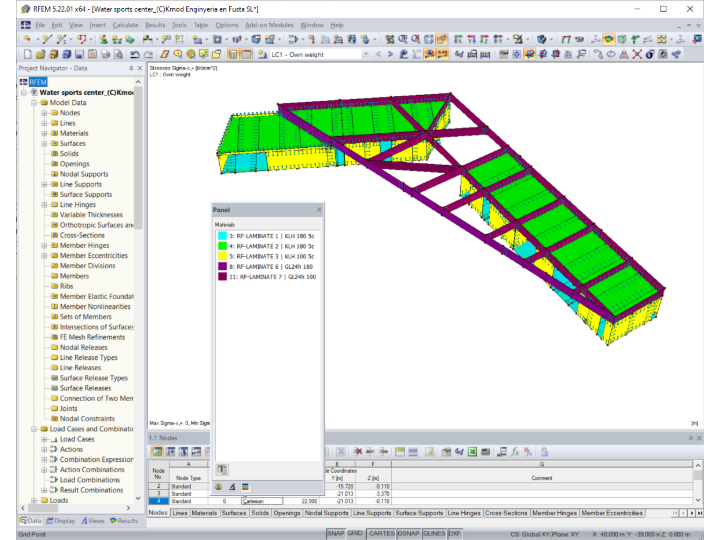Toggle GLINES in status bar
Screen dimensions: 720x540
click(x=434, y=534)
